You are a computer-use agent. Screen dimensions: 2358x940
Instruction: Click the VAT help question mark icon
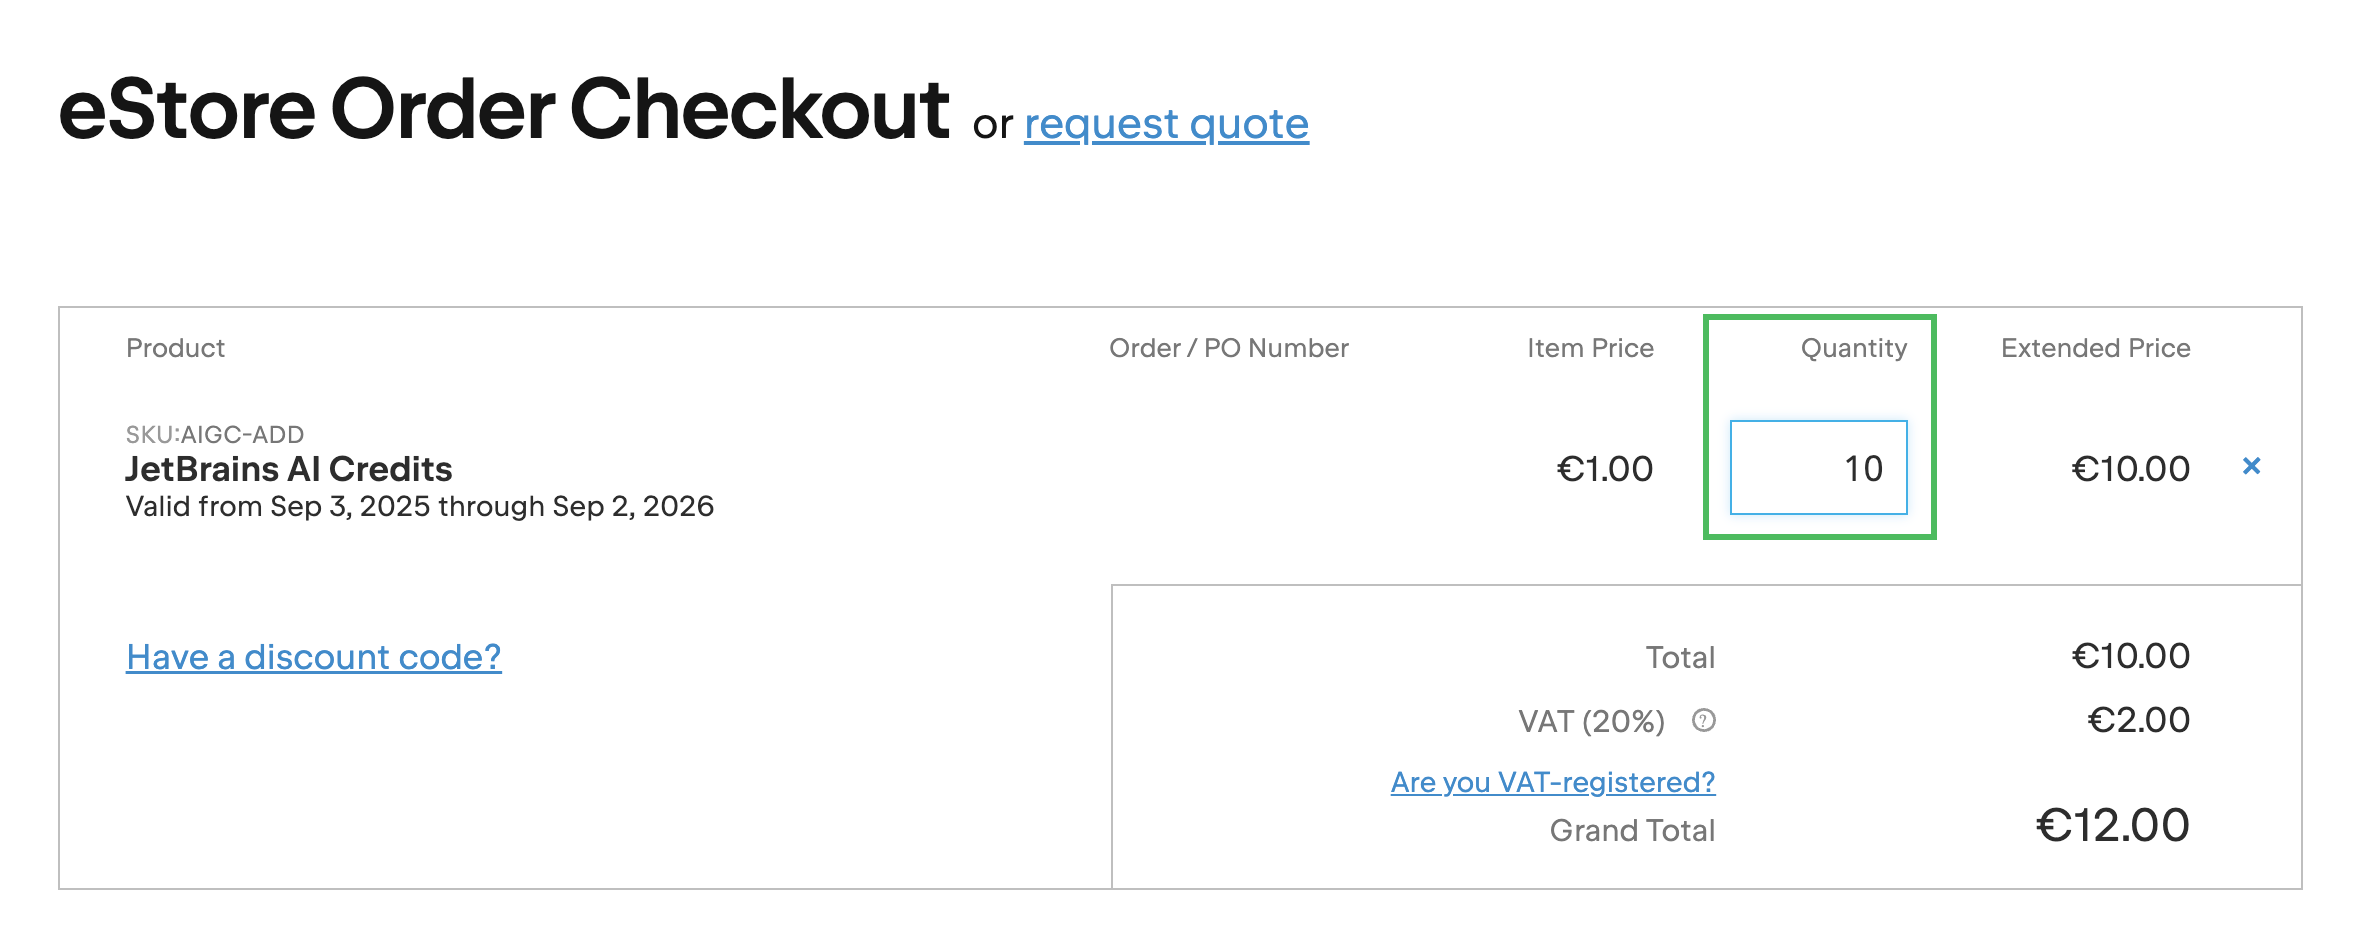[1704, 720]
